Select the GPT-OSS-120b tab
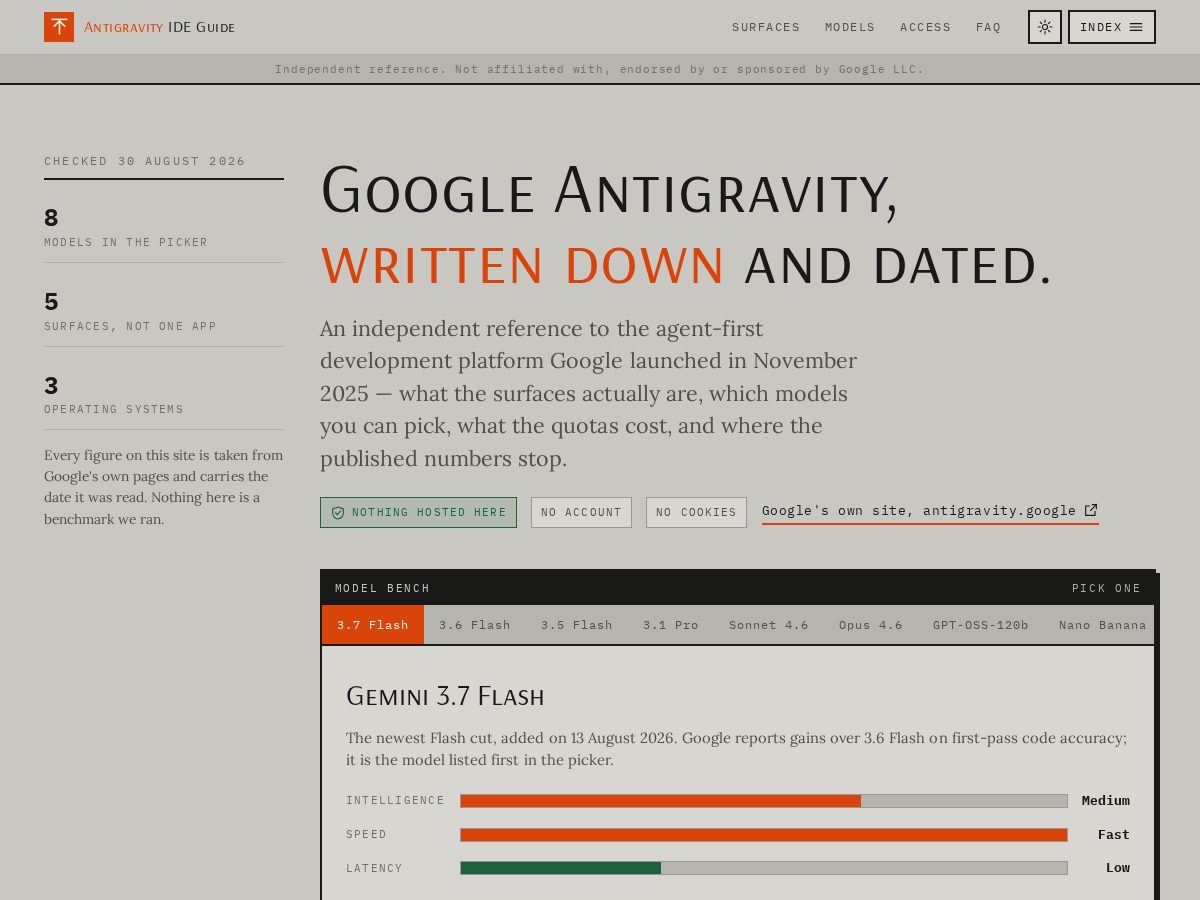This screenshot has width=1200, height=900. click(x=981, y=625)
